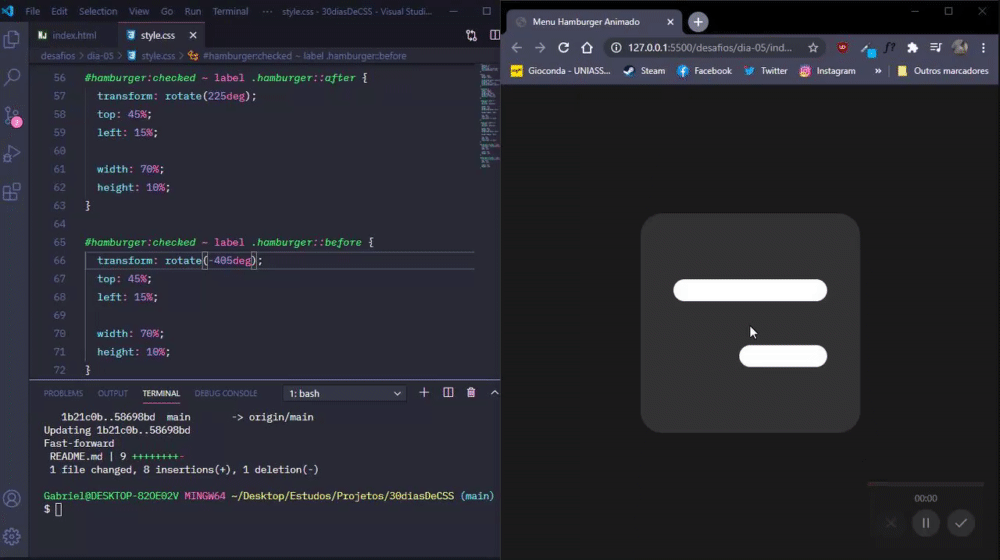Click the terminal prompt input line

point(268,509)
